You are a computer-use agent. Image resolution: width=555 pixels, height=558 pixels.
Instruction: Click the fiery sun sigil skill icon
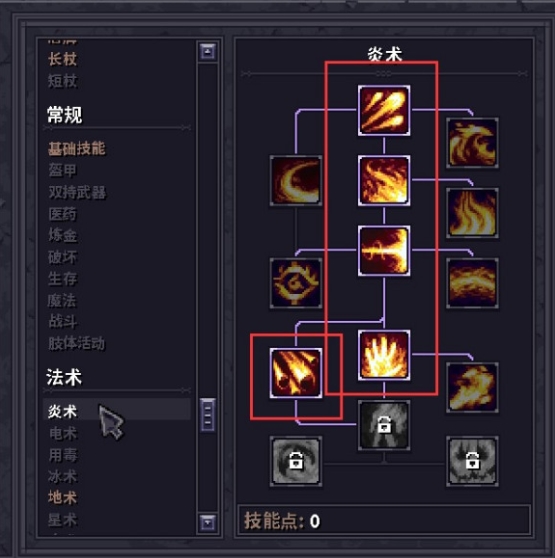tap(296, 283)
